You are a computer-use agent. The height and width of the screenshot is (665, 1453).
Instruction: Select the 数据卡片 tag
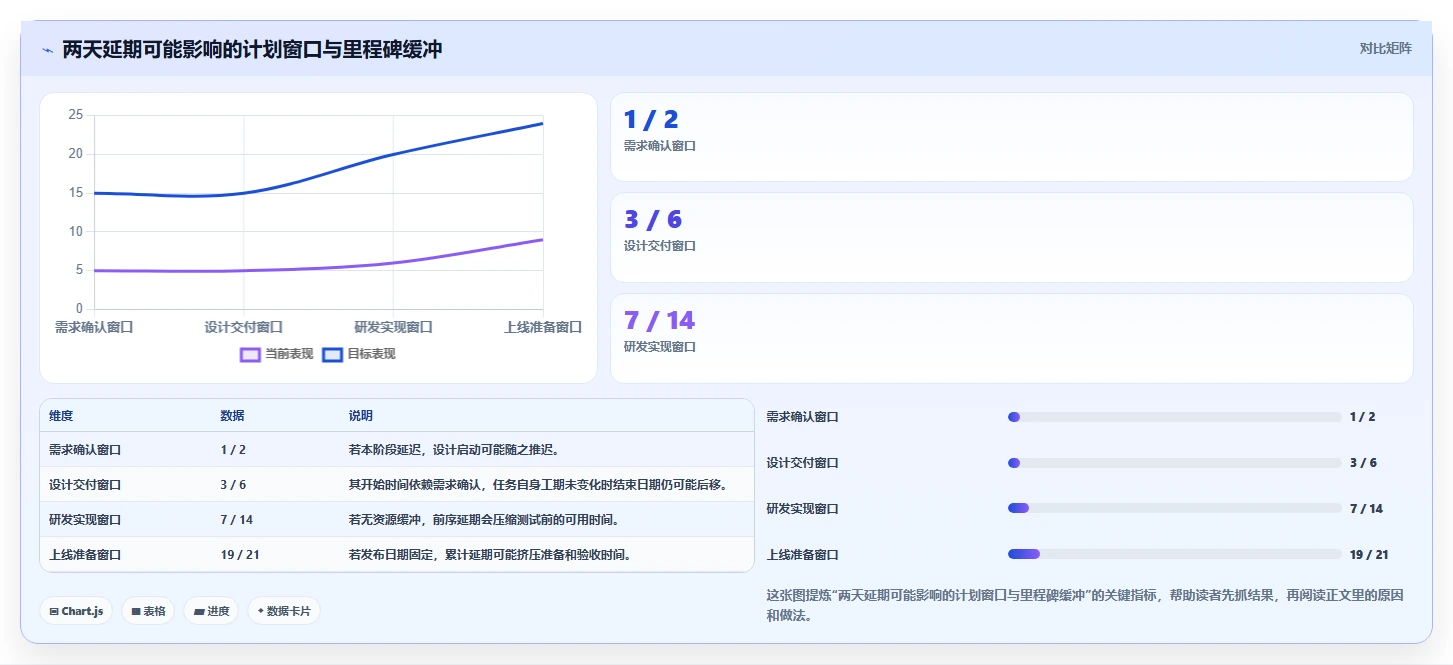coord(284,611)
